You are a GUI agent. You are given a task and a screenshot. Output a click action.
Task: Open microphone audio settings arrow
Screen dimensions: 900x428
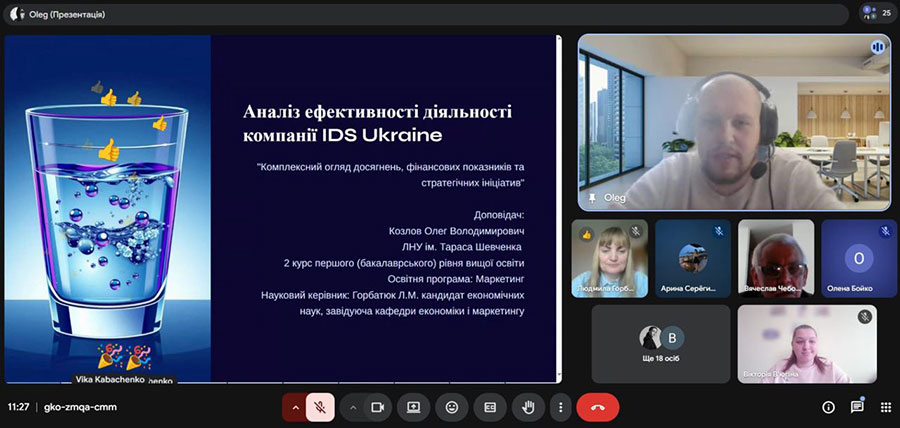pos(296,407)
